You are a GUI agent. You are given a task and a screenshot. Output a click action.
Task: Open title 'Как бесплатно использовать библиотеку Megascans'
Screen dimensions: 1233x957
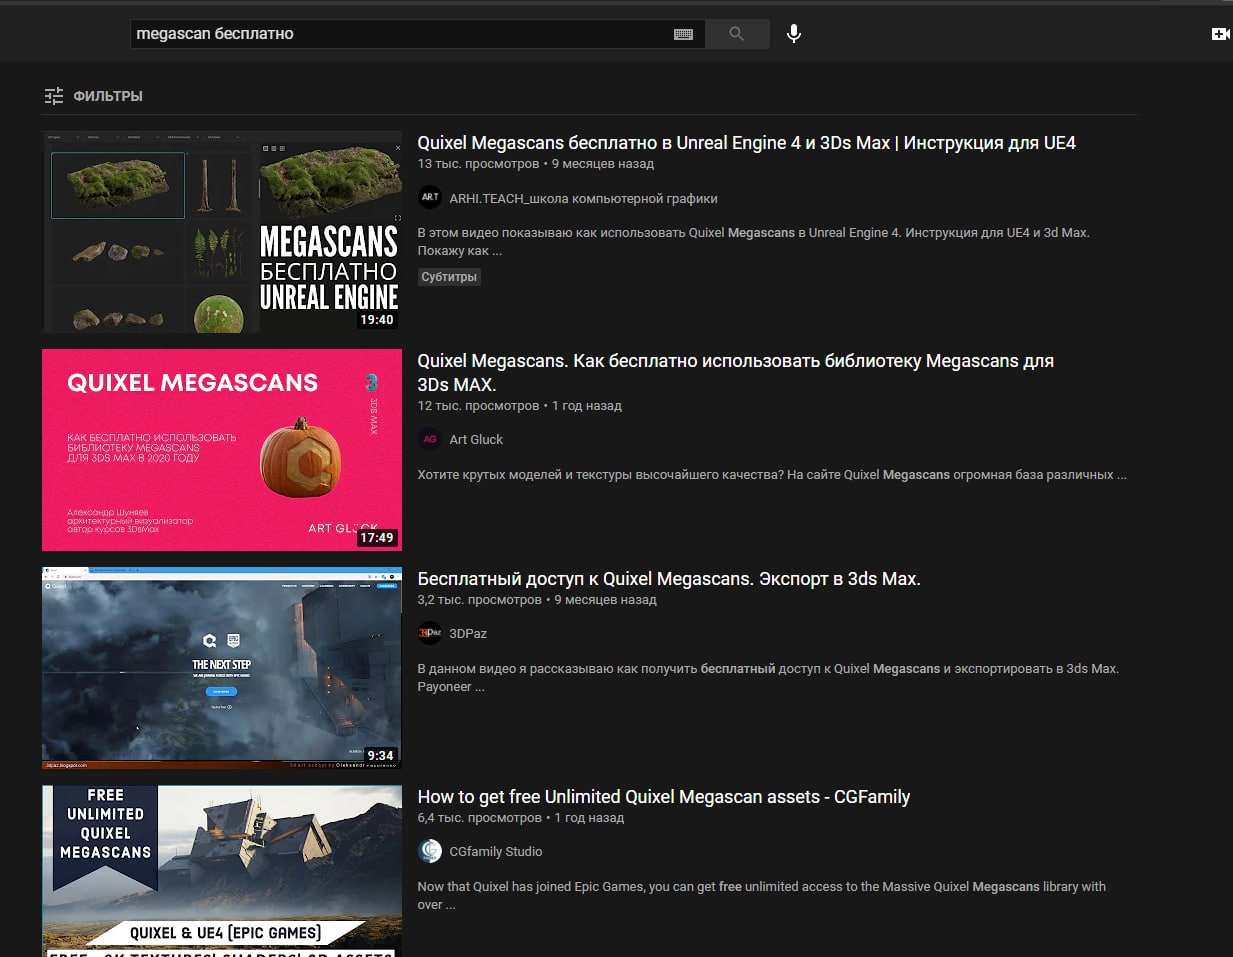coord(735,372)
